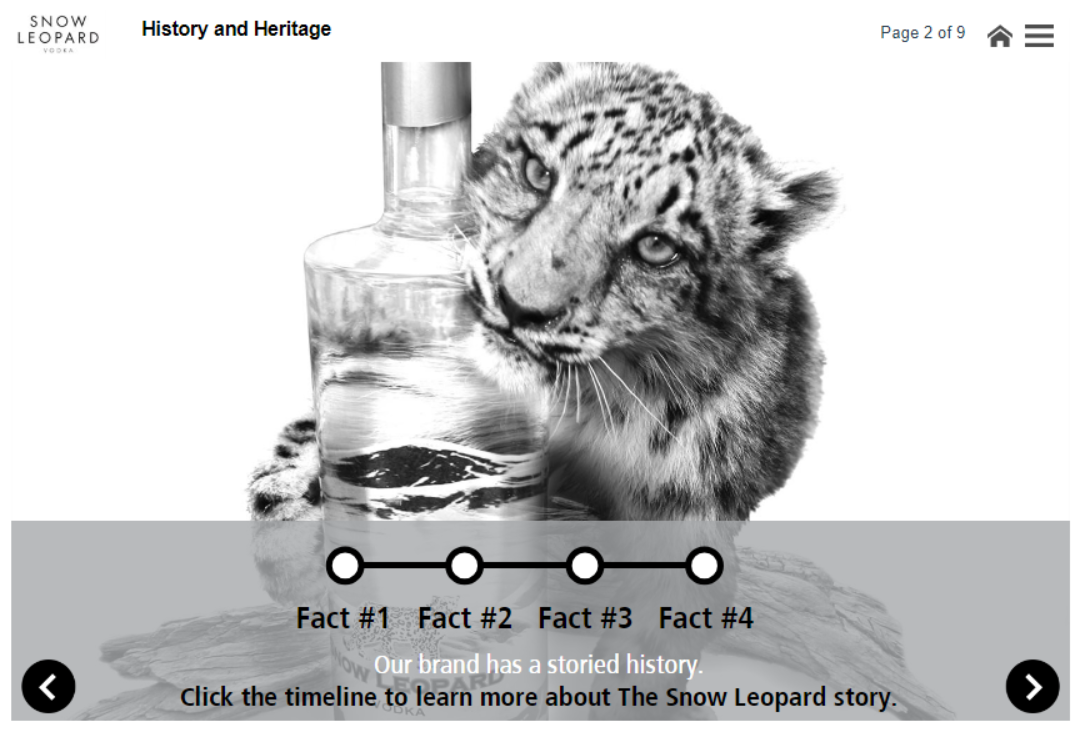Click the Fact #2 label

click(465, 618)
